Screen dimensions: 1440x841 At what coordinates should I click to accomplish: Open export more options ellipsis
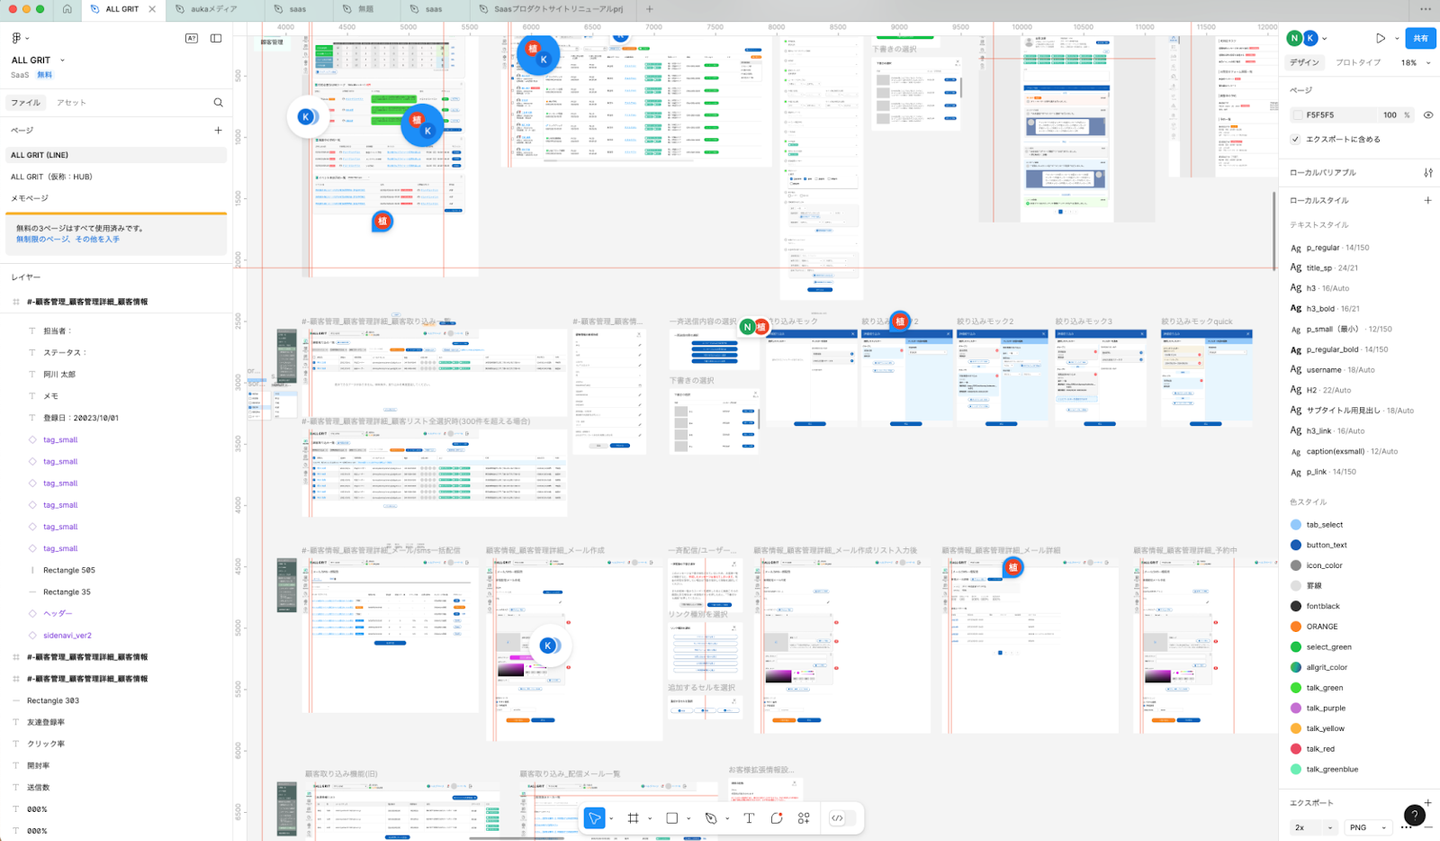click(1407, 827)
